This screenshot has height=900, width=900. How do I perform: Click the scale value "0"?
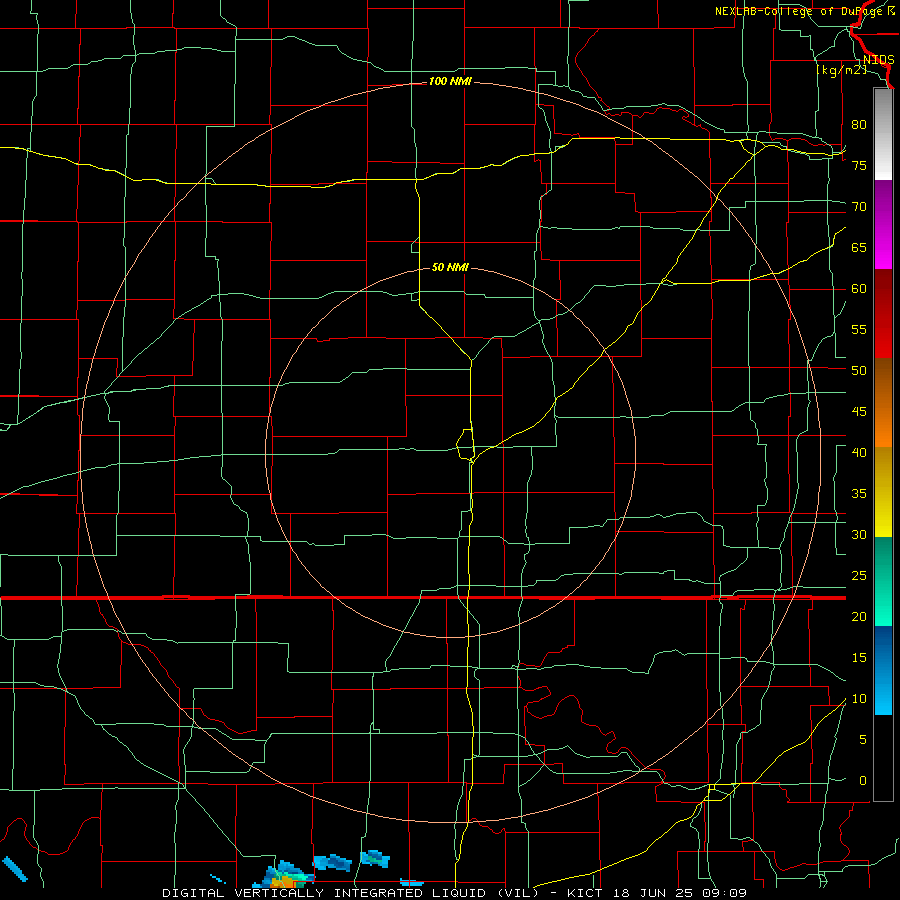pyautogui.click(x=863, y=781)
